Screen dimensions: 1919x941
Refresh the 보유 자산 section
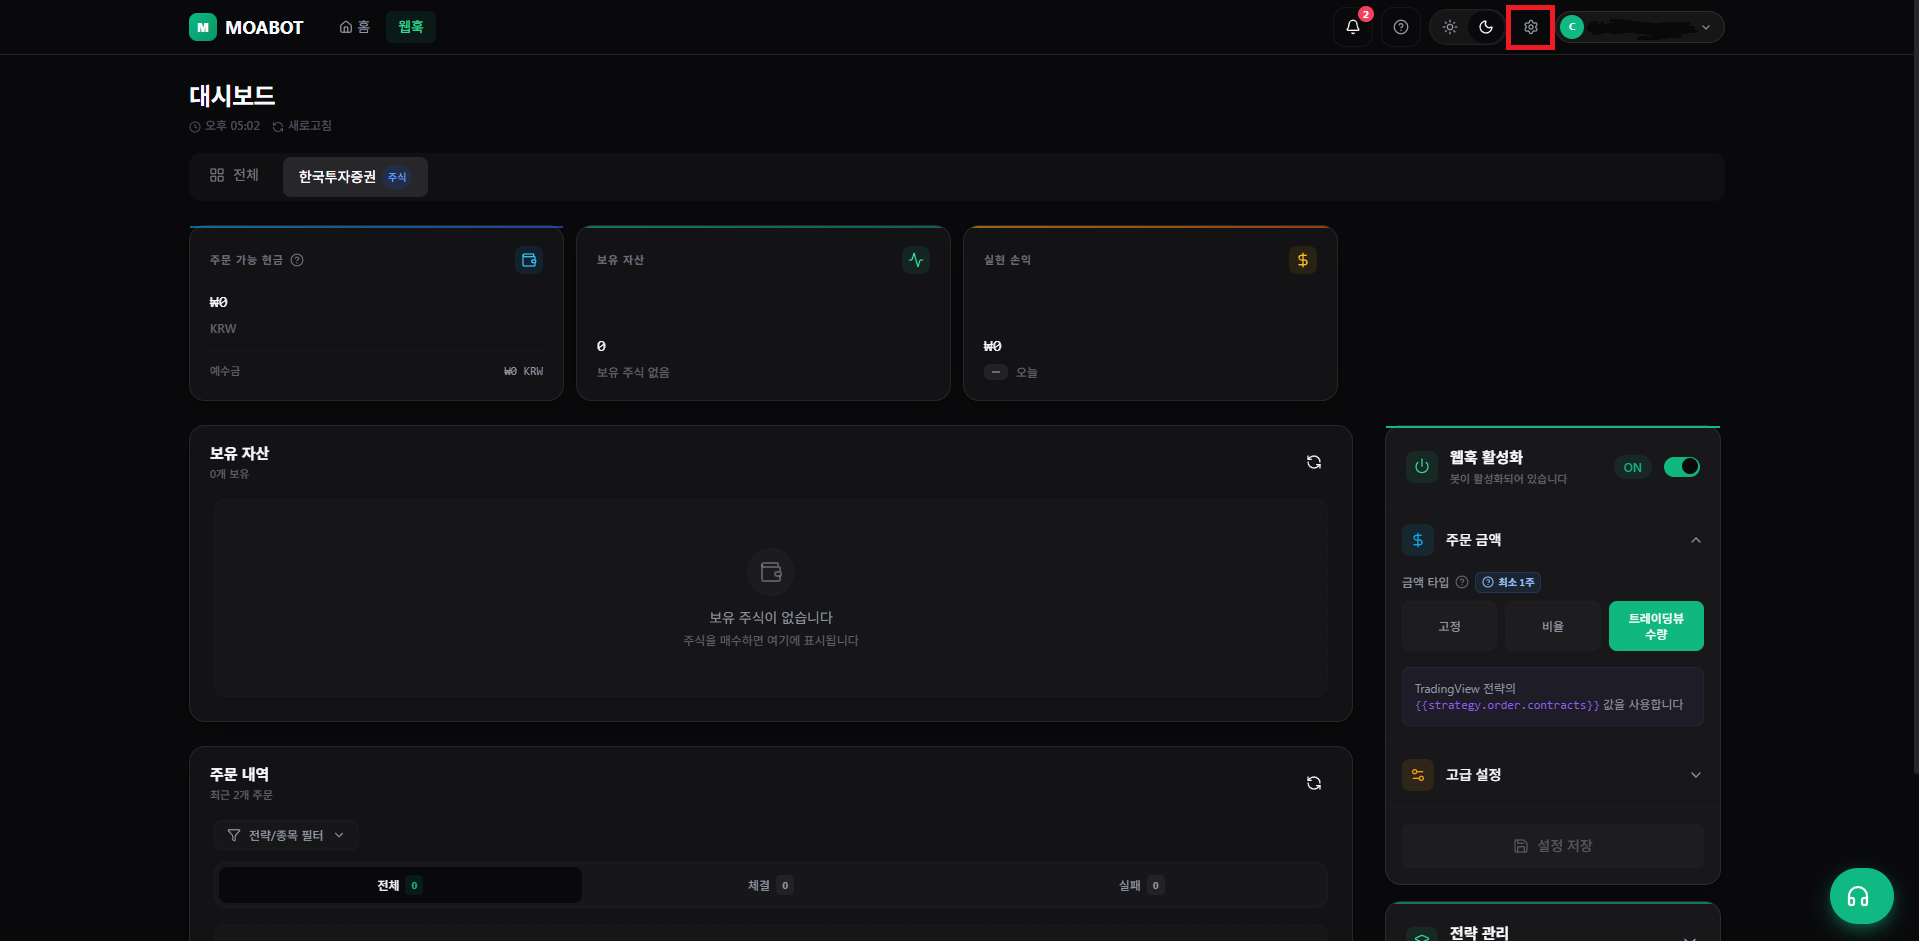click(x=1314, y=462)
